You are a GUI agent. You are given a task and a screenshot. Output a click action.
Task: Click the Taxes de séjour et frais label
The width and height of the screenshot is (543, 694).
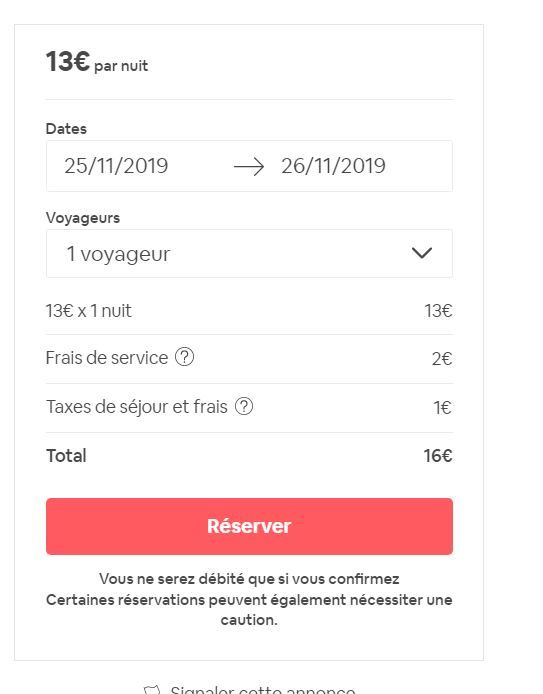pyautogui.click(x=137, y=407)
